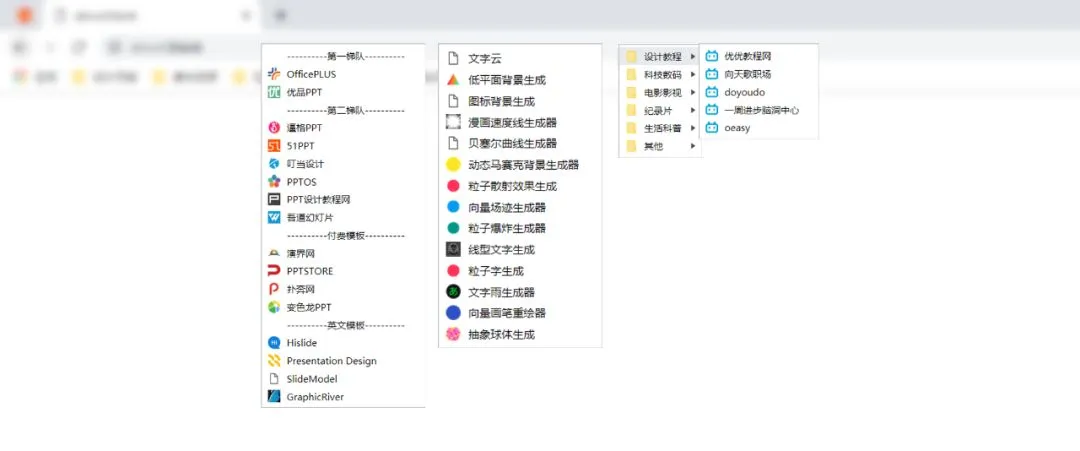Click the doyoudo bilibili icon
Viewport: 1080px width, 451px height.
(x=712, y=92)
